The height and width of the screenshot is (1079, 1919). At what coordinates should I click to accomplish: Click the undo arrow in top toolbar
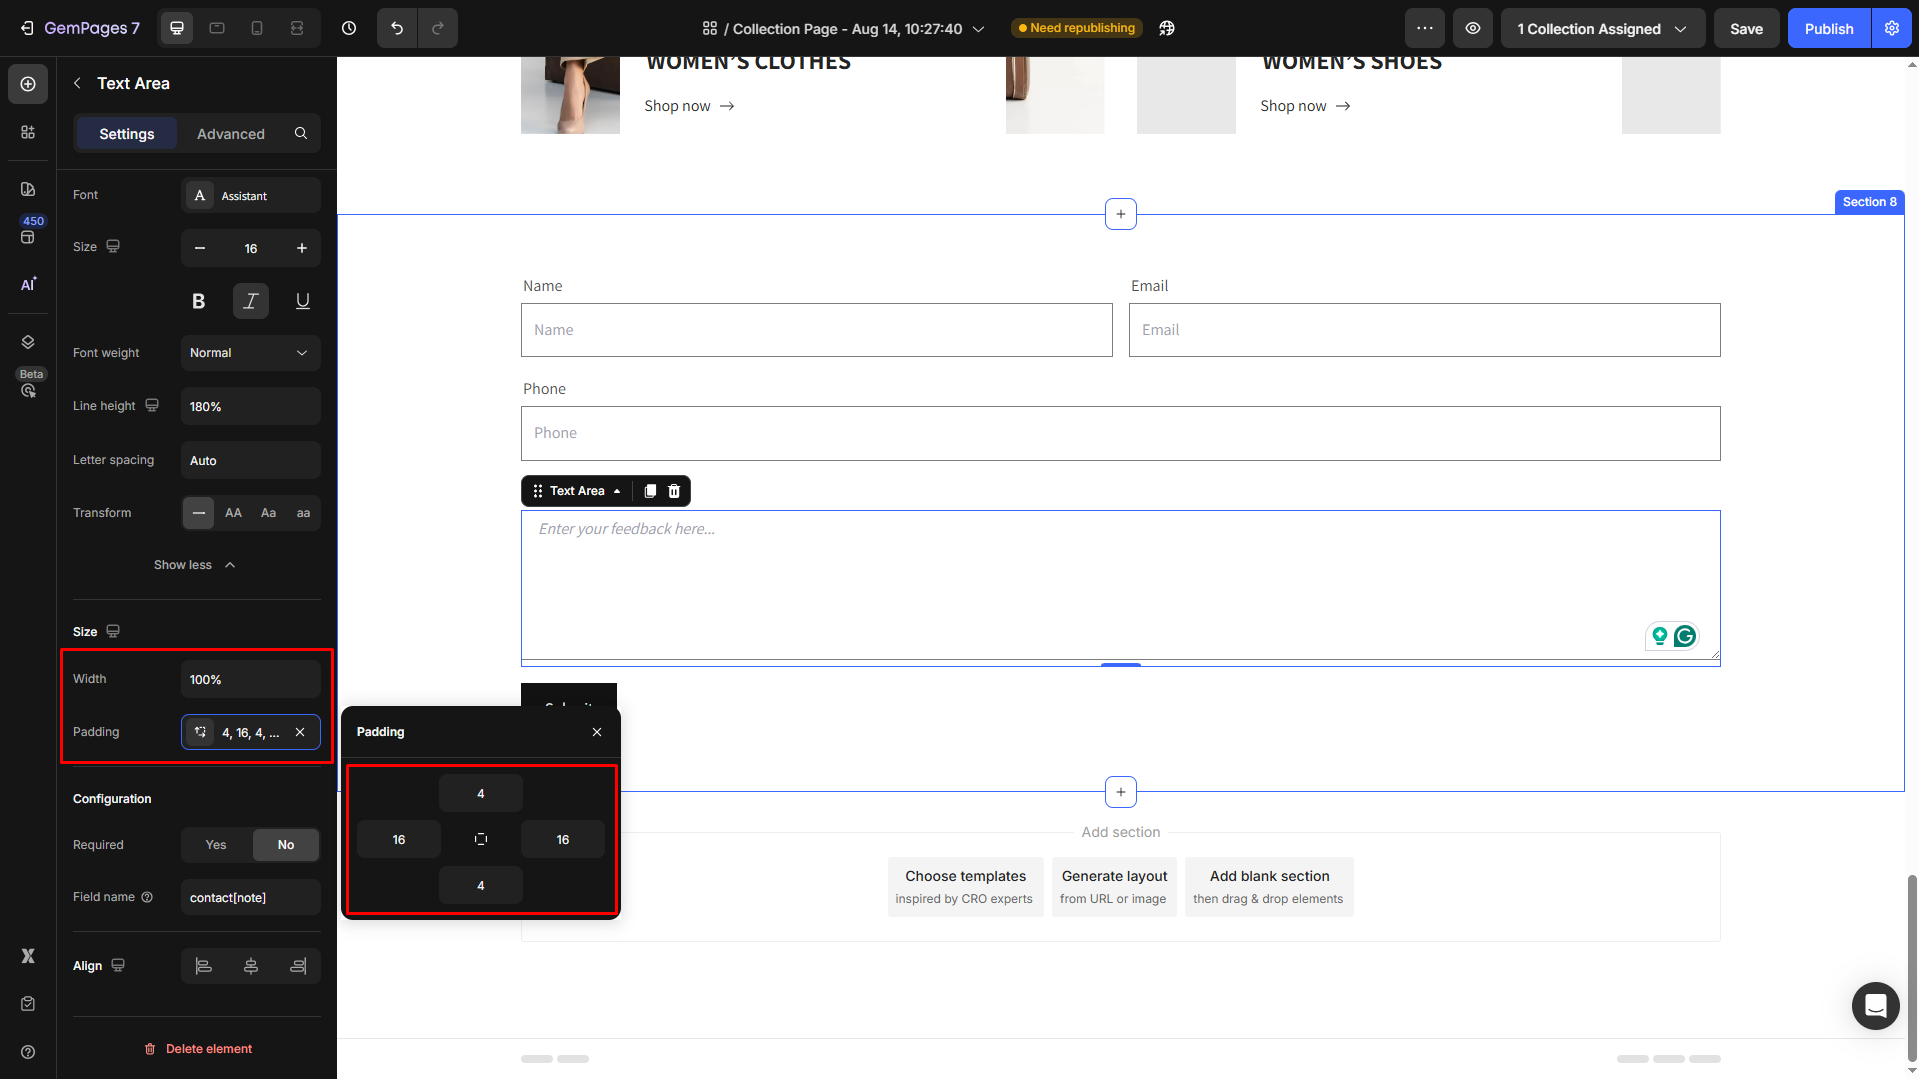click(x=397, y=28)
